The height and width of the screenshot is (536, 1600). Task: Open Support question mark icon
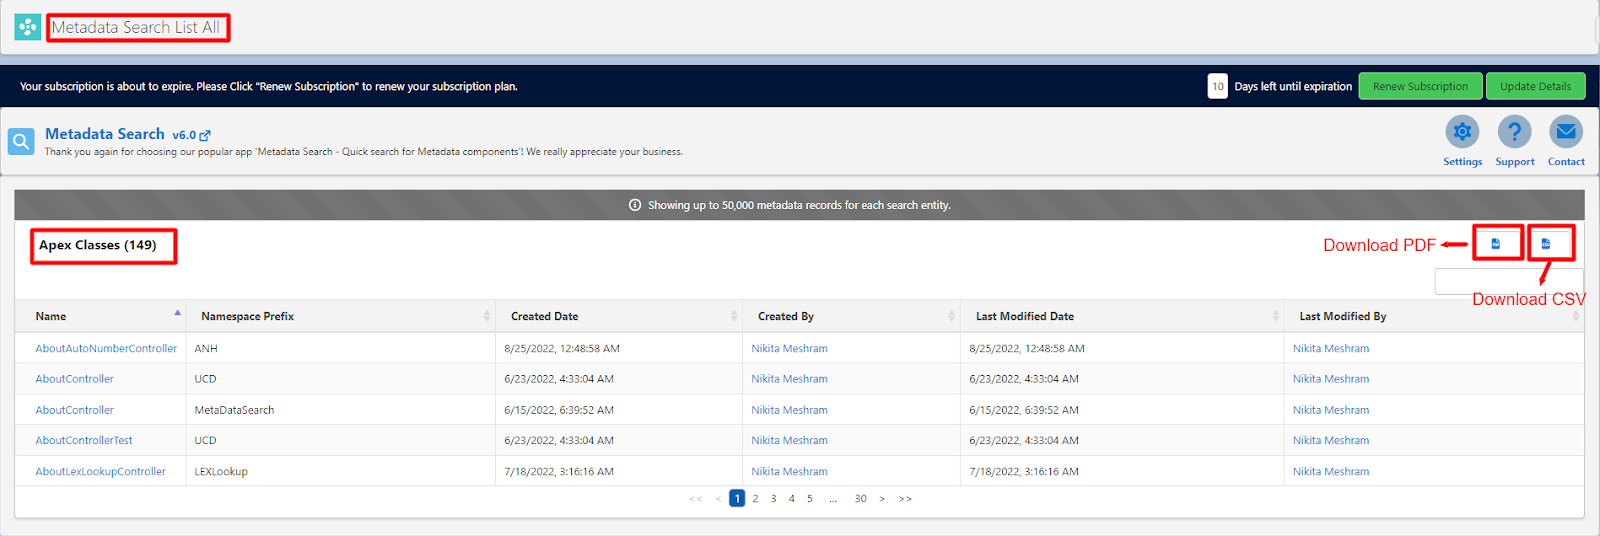(x=1514, y=132)
